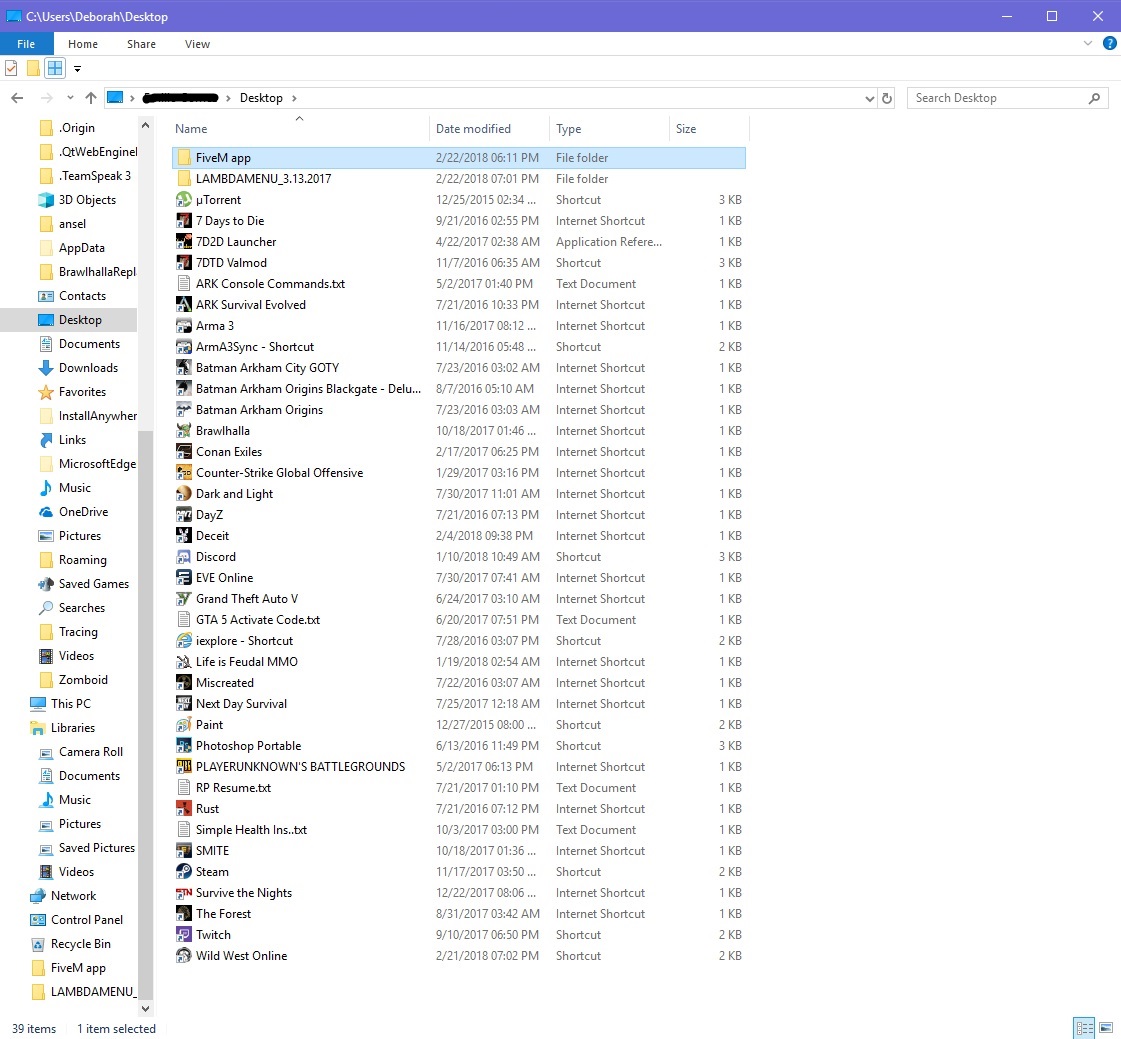This screenshot has width=1121, height=1039.
Task: Go back with the Back arrow
Action: (x=17, y=98)
